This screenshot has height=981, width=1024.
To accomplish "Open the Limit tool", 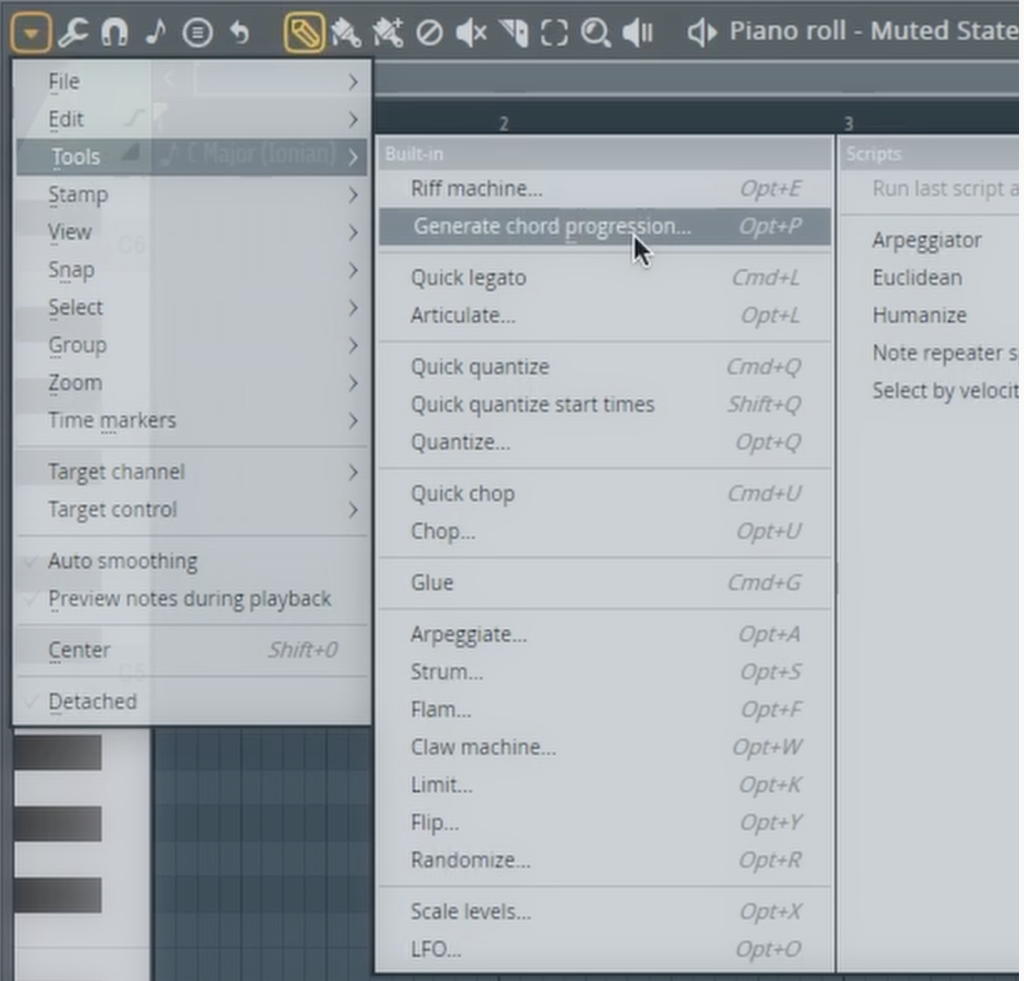I will [x=605, y=785].
